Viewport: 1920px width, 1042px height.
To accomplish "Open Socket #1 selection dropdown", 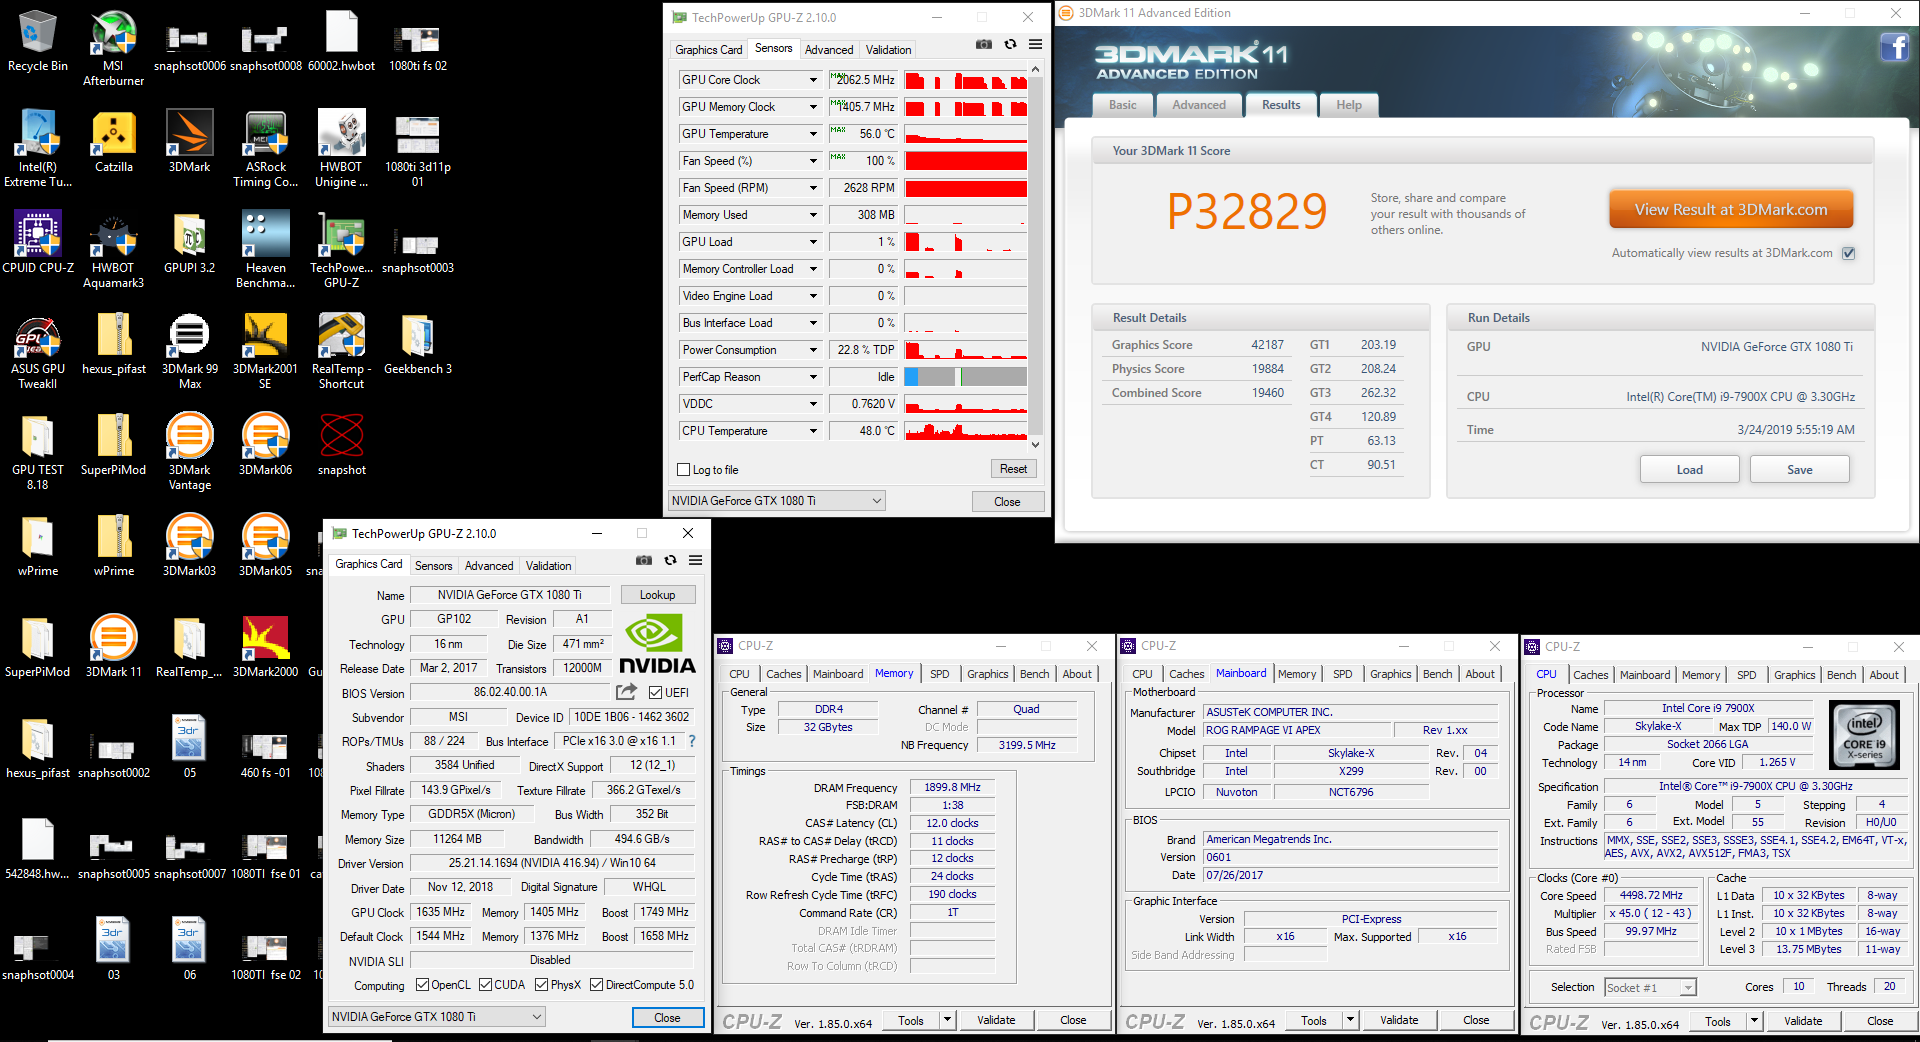I will coord(1650,987).
